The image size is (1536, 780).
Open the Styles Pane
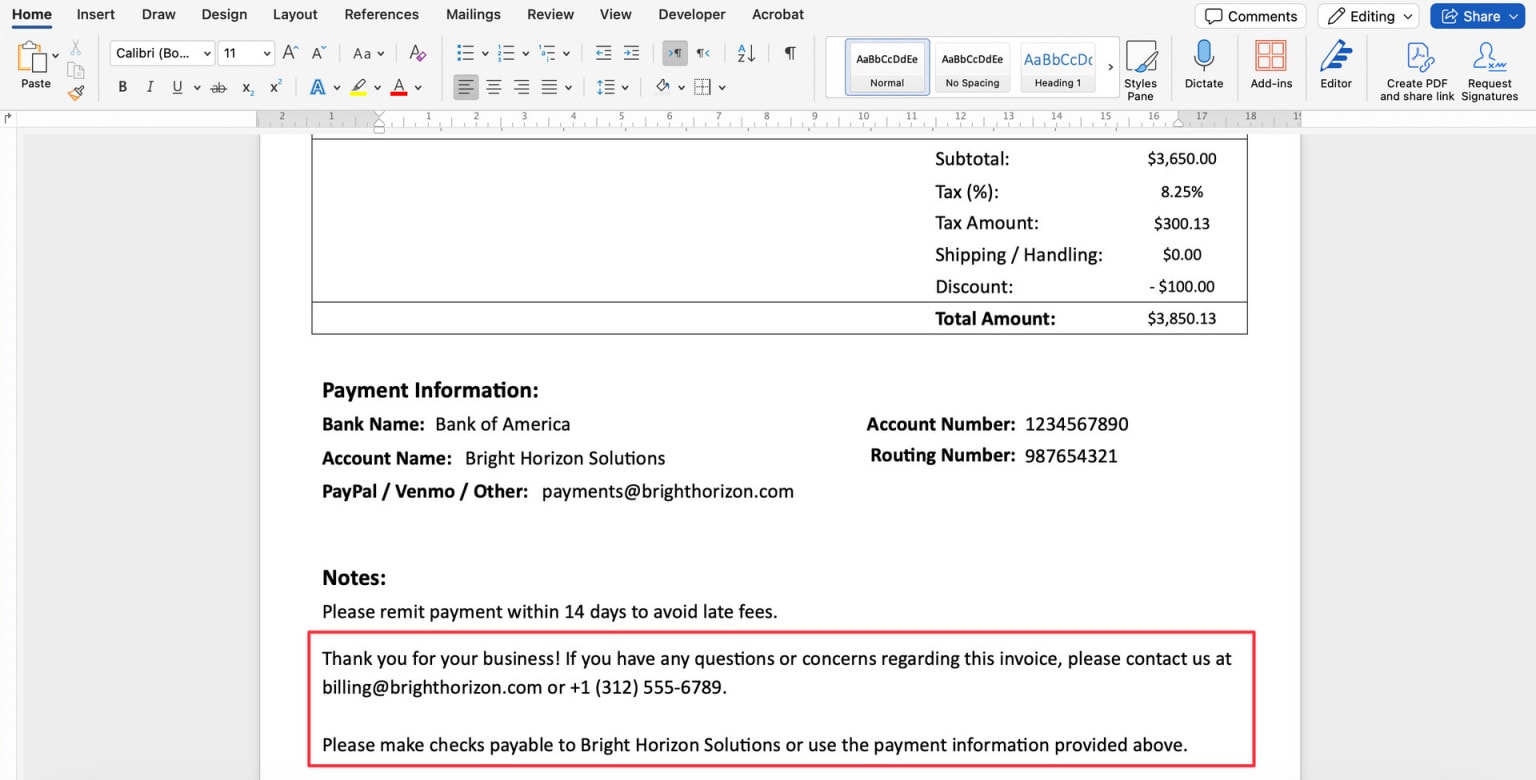coord(1141,67)
